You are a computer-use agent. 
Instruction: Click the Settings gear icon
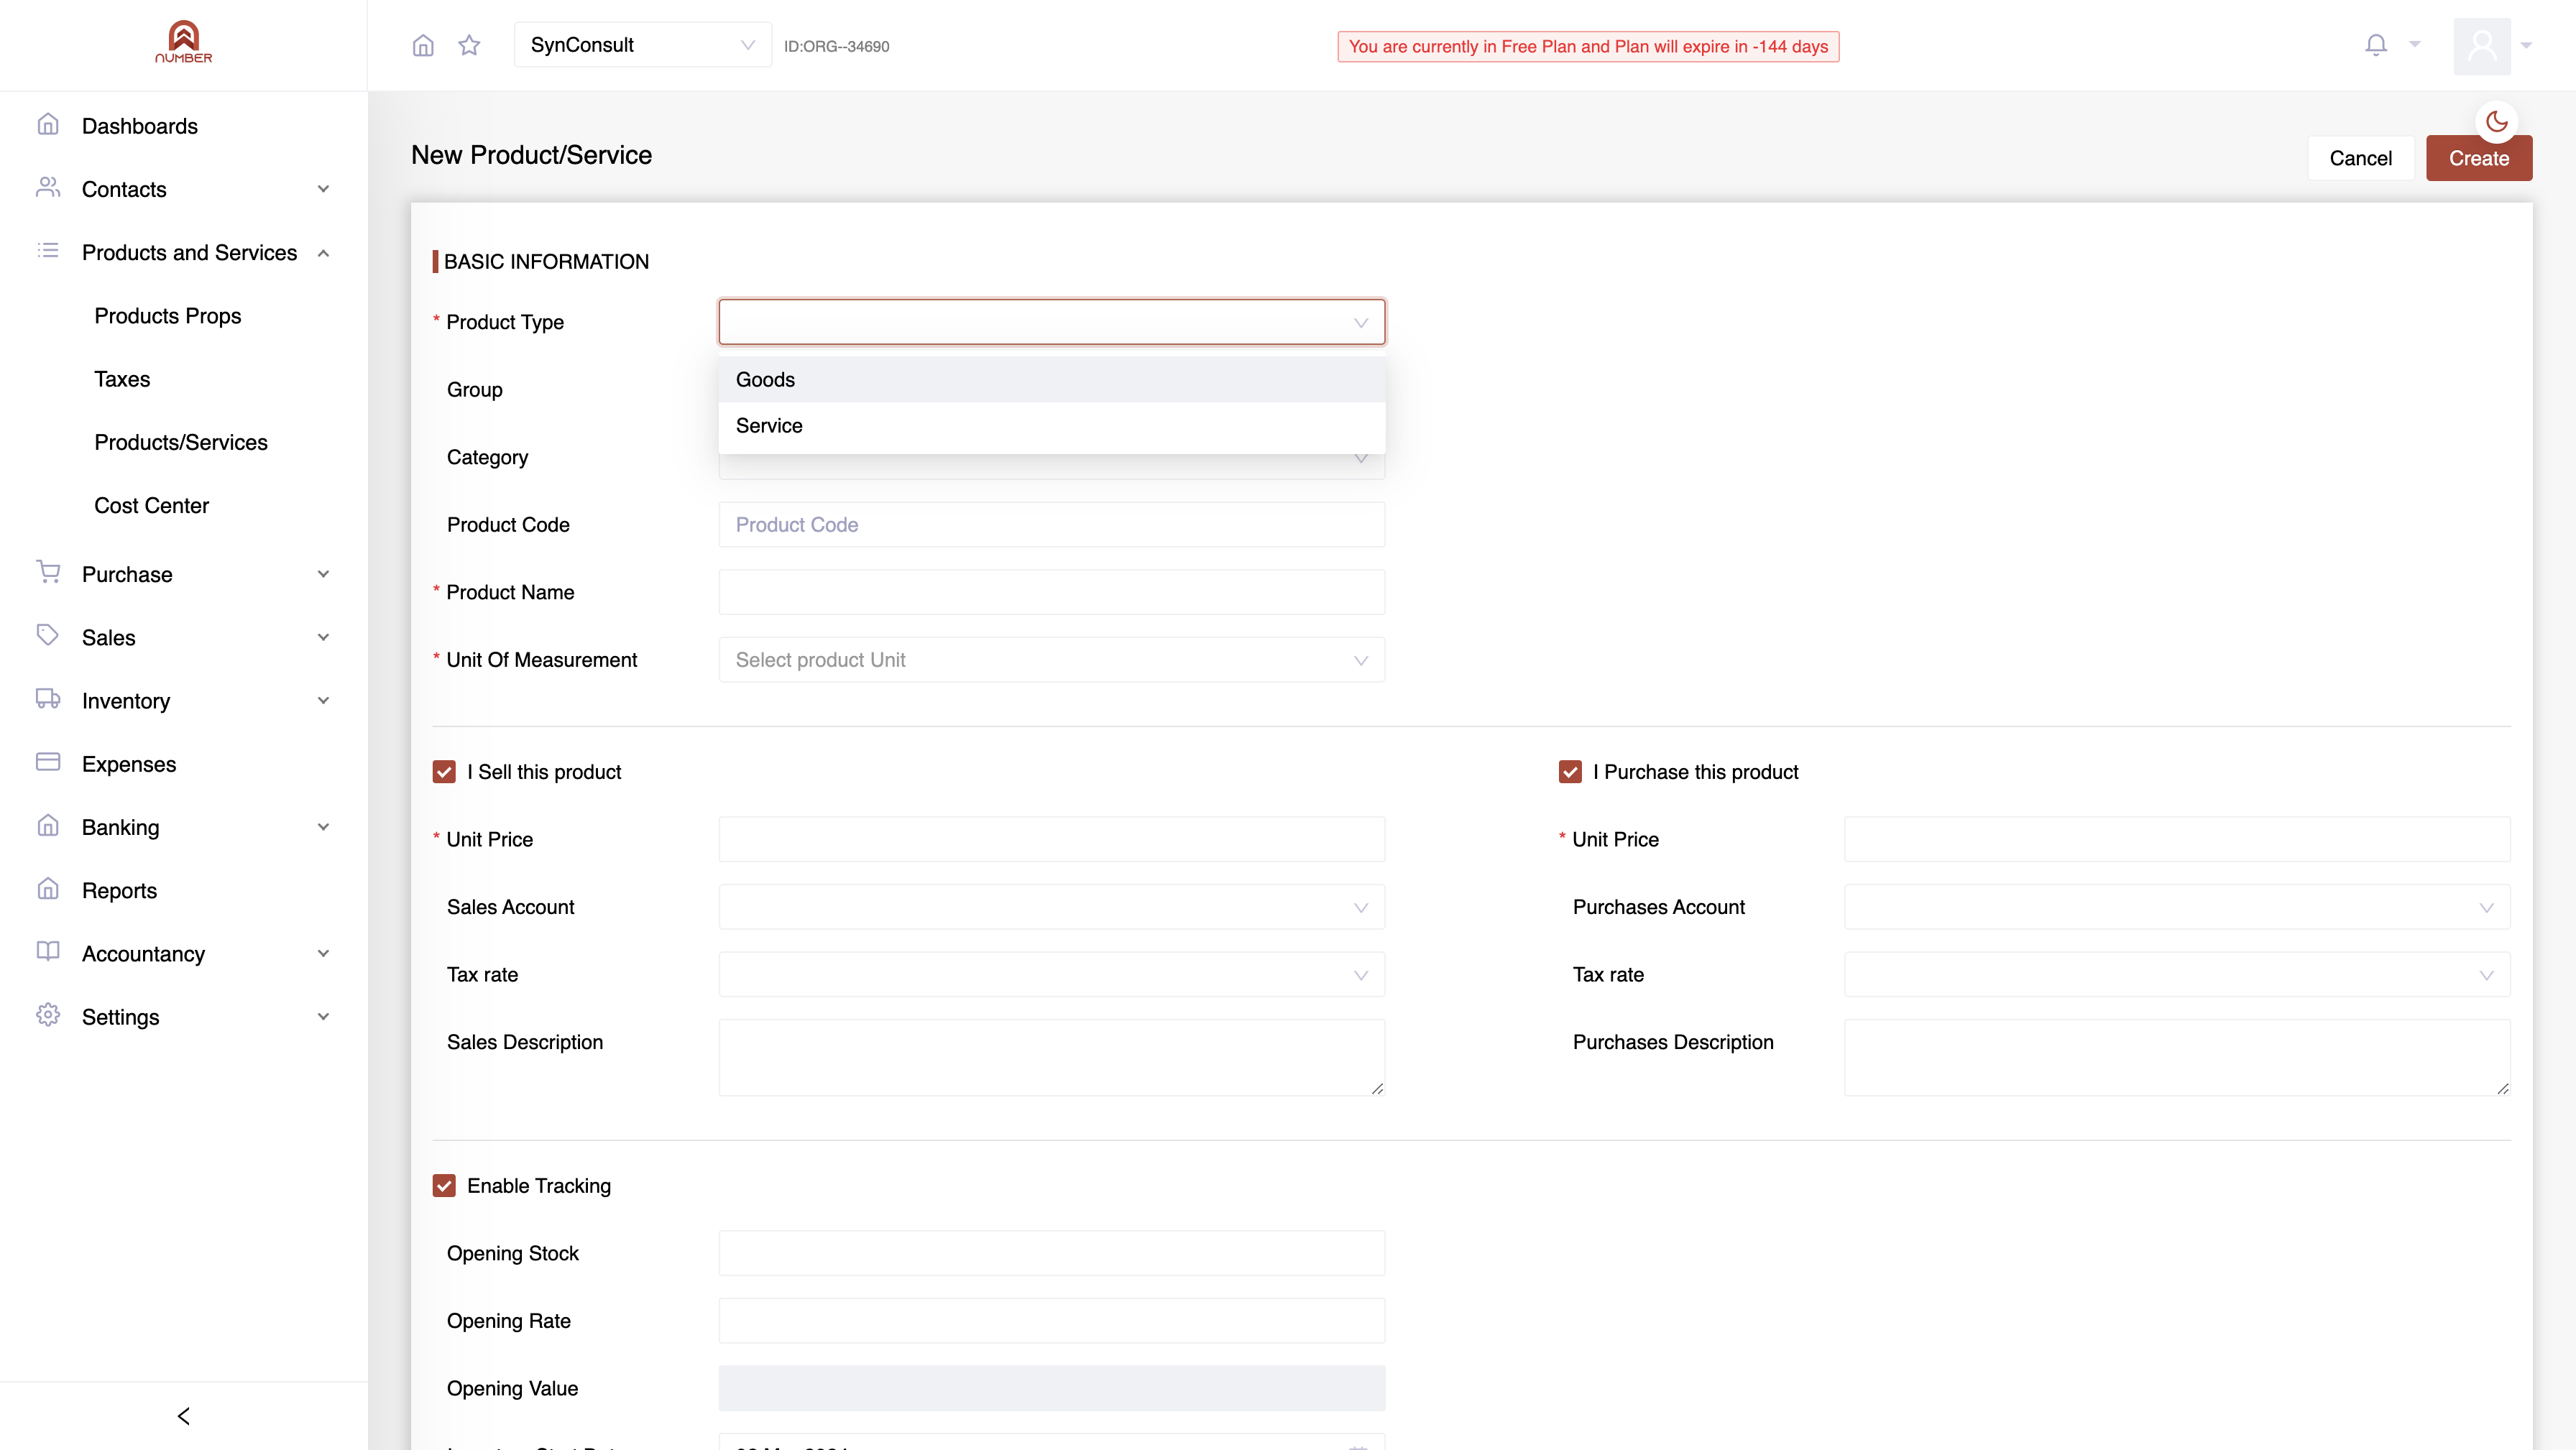click(48, 1015)
